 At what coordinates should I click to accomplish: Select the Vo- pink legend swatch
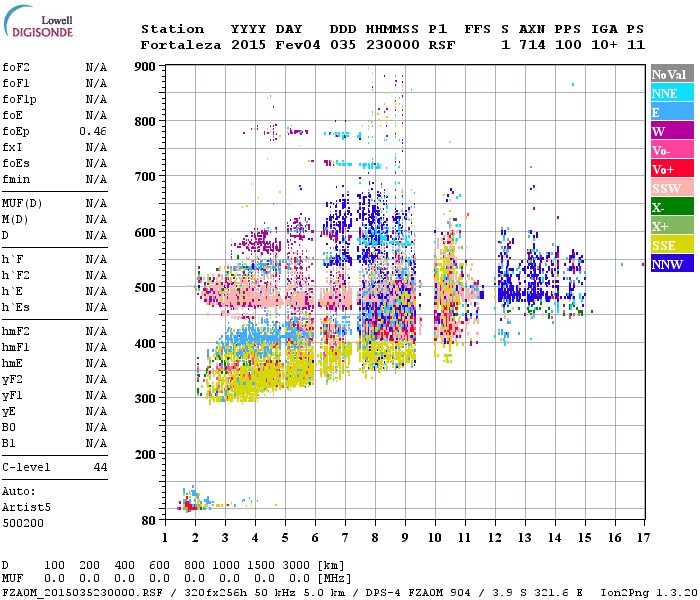click(672, 150)
